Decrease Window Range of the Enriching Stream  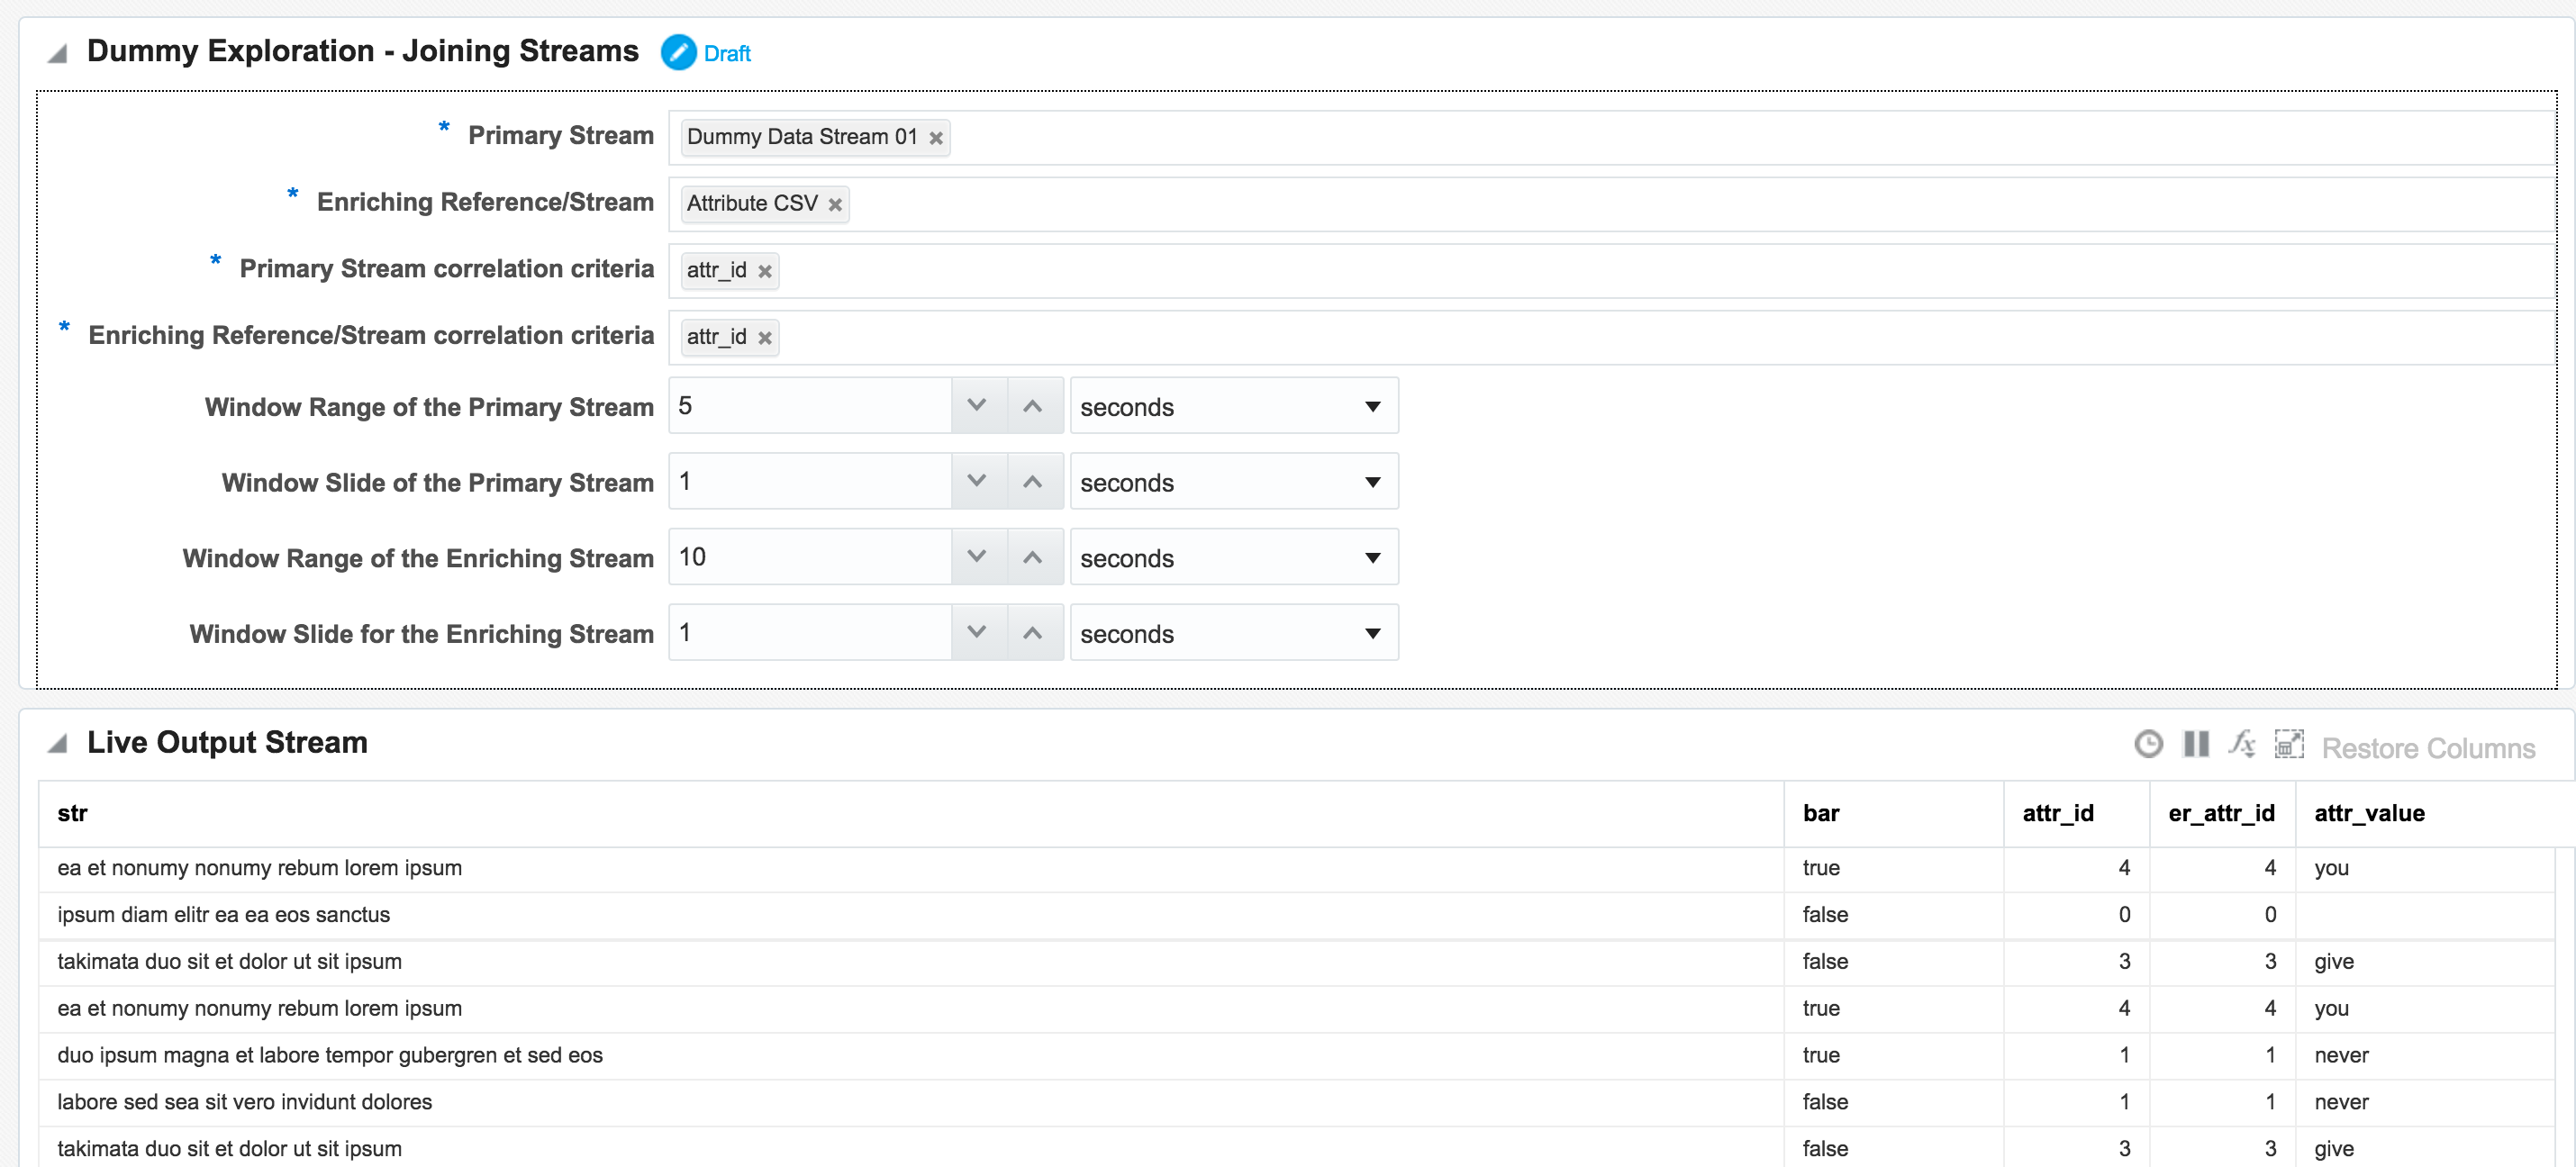click(977, 557)
